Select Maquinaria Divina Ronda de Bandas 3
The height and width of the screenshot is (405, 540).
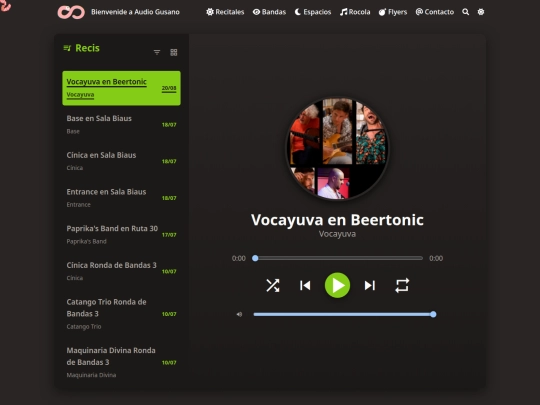(x=121, y=362)
